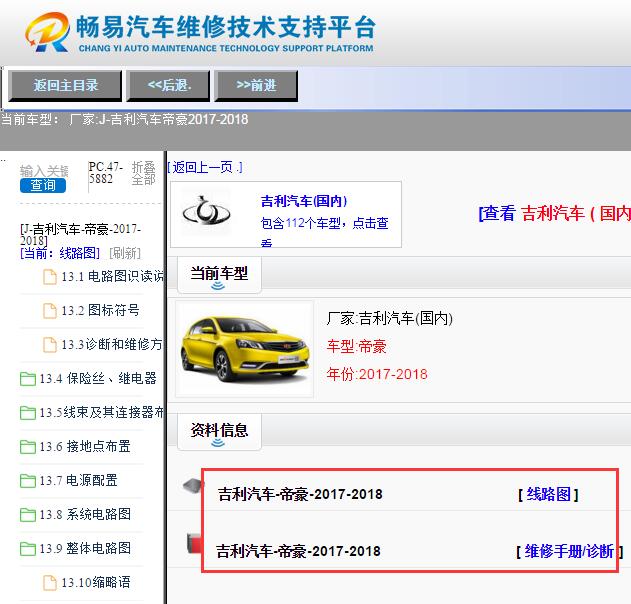Select 13.3 诊断和维修 tree entry
This screenshot has width=631, height=604.
click(111, 344)
